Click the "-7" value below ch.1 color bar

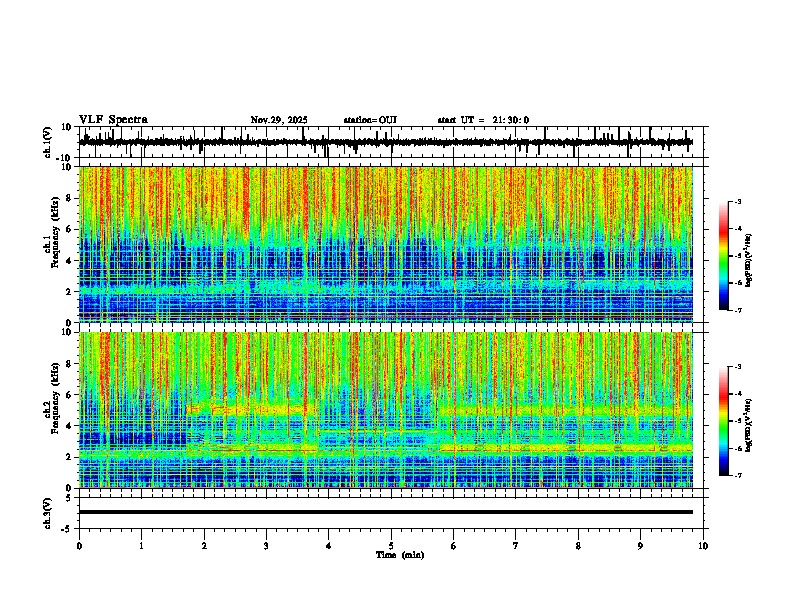[x=738, y=311]
